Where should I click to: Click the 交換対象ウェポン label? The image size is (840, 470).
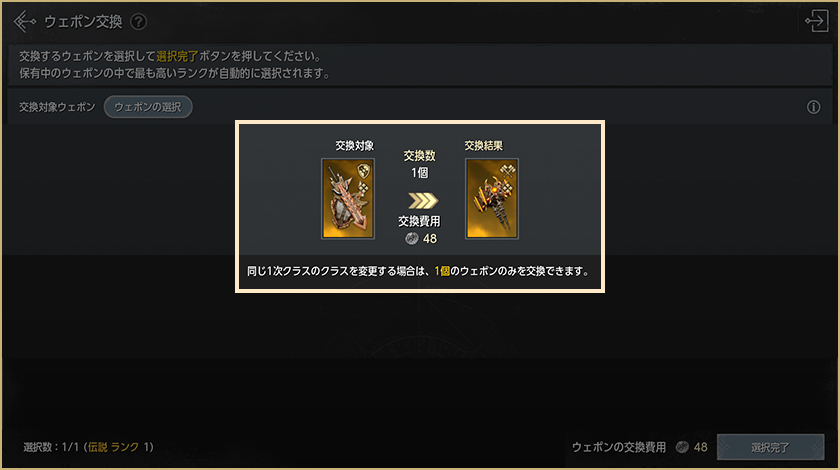(57, 107)
